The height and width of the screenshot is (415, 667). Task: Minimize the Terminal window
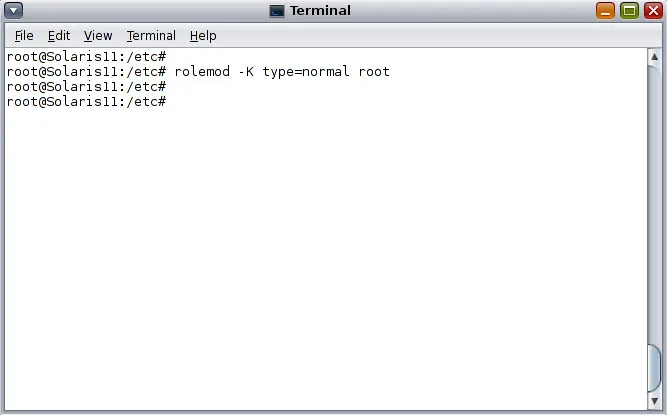pos(606,11)
